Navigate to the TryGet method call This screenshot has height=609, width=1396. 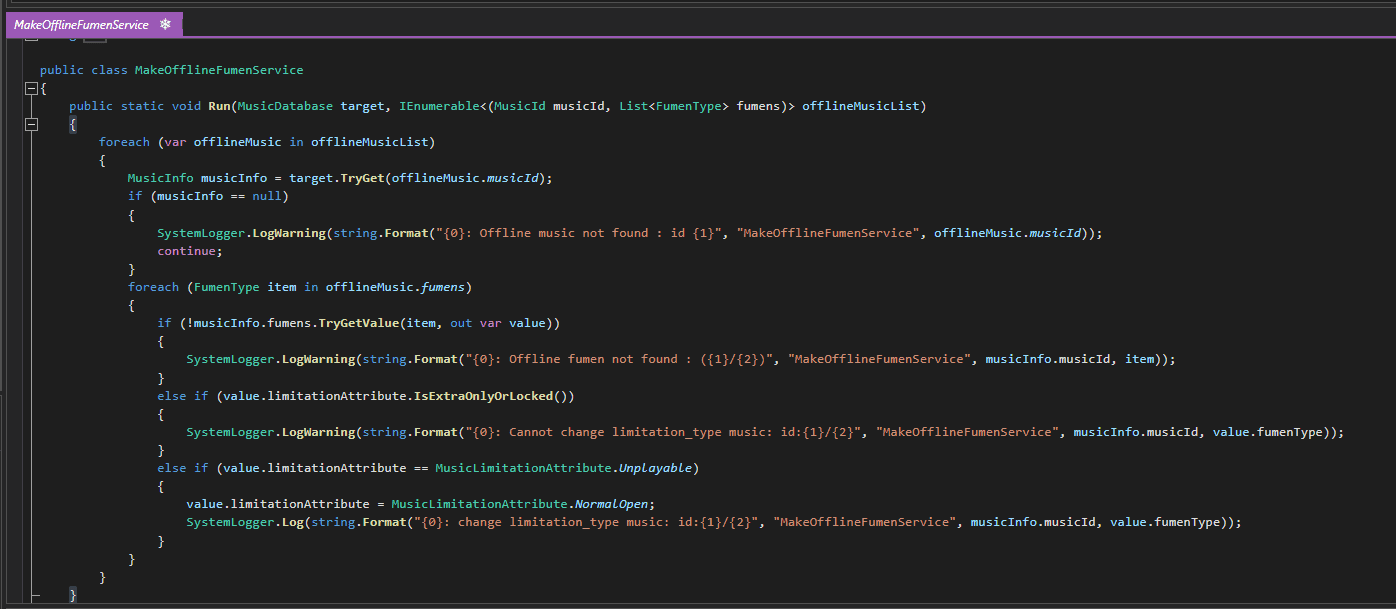(362, 178)
